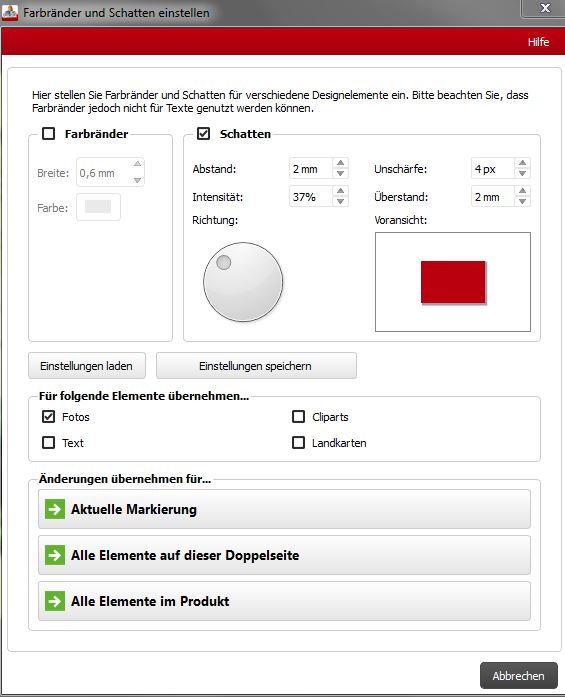
Task: Increase Abstand value with up arrow
Action: click(341, 163)
